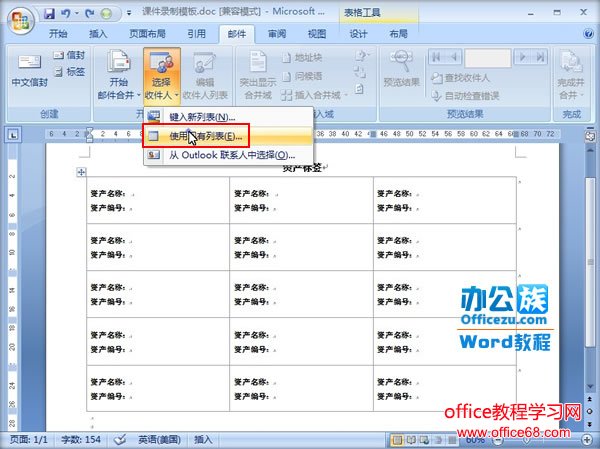The image size is (600, 449).
Task: Switch to Web Layout view
Action: (424, 441)
